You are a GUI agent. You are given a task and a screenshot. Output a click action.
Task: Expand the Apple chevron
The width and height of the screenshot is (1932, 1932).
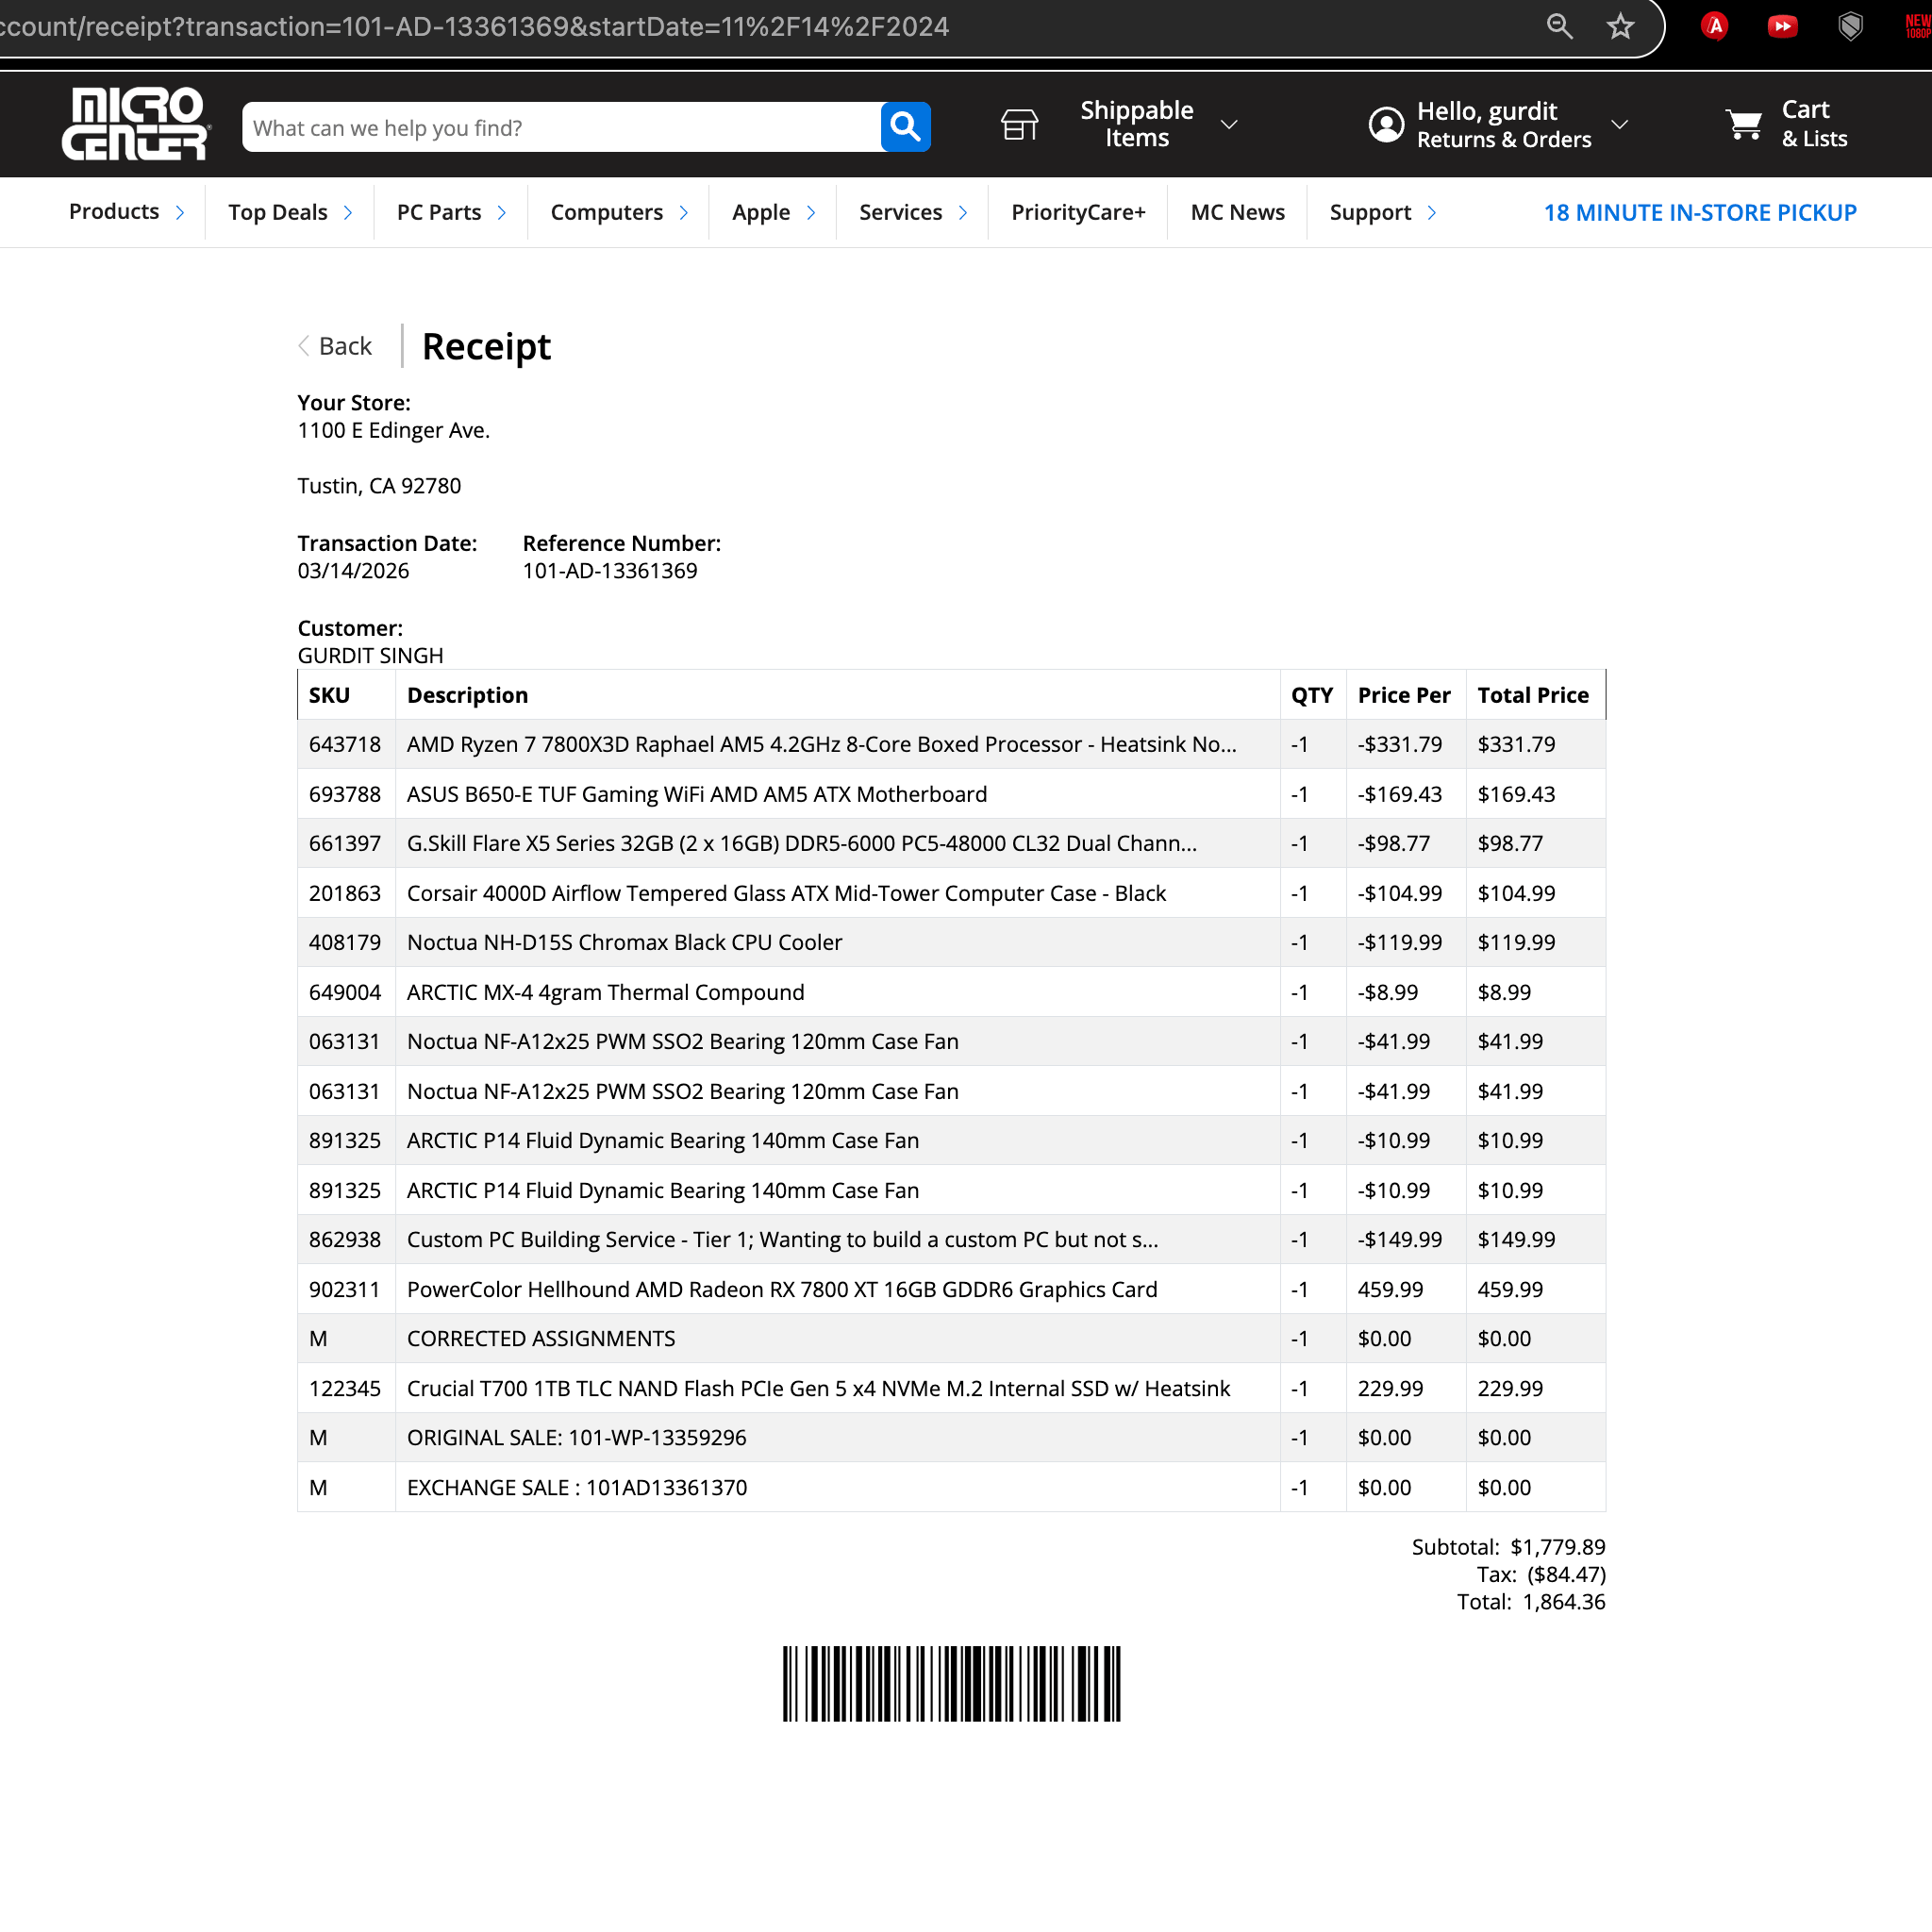pyautogui.click(x=811, y=212)
